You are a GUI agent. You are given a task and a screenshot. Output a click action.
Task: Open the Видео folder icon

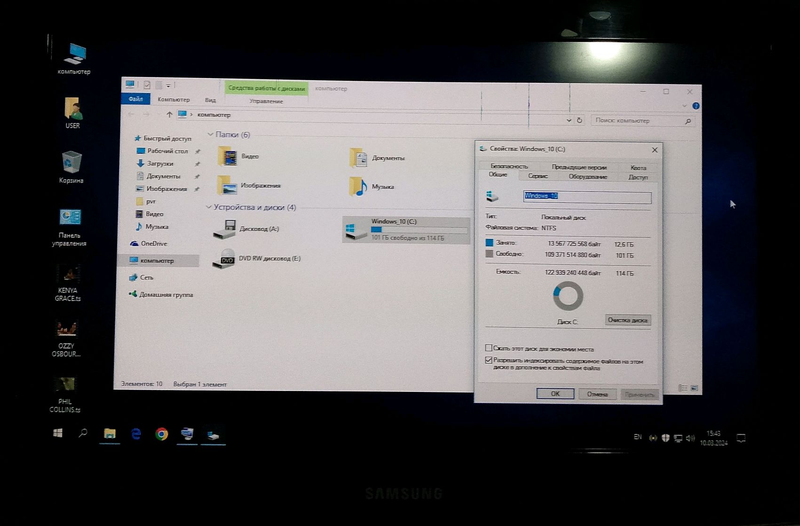(x=238, y=157)
